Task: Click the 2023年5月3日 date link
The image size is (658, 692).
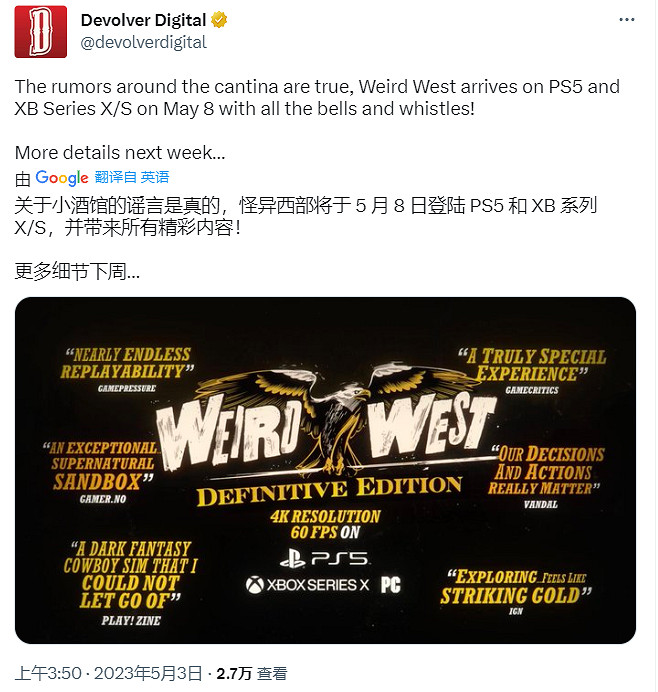Action: (x=148, y=673)
